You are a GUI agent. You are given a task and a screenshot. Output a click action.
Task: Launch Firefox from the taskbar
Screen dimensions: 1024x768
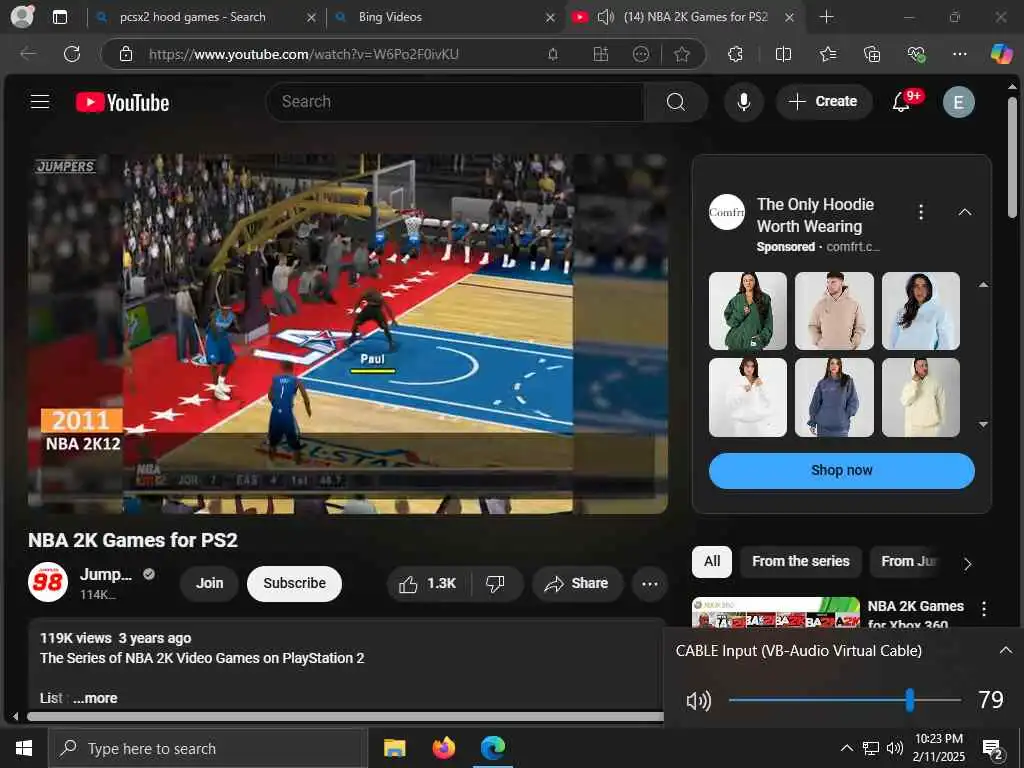(x=443, y=748)
